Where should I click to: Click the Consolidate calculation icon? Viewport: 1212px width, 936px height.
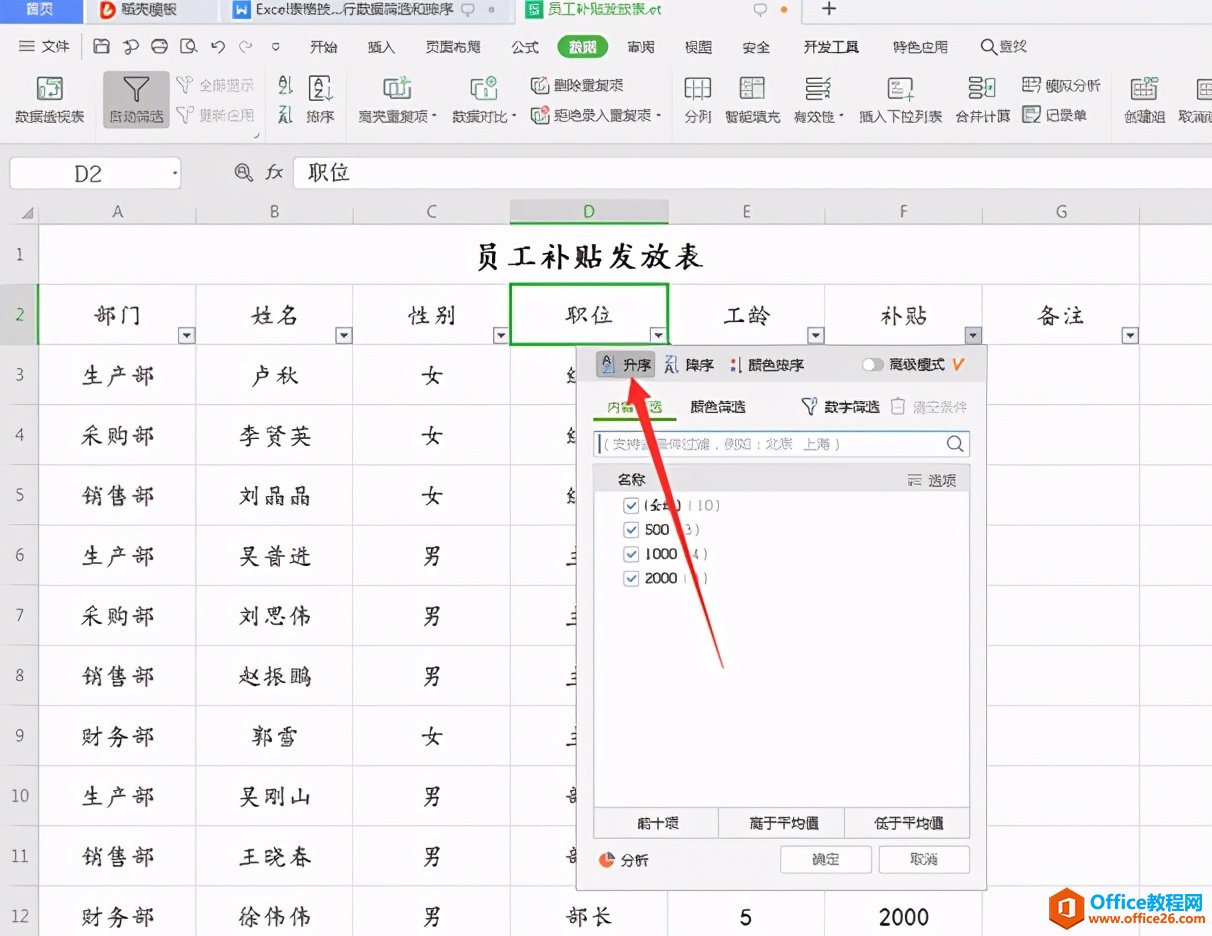[982, 89]
